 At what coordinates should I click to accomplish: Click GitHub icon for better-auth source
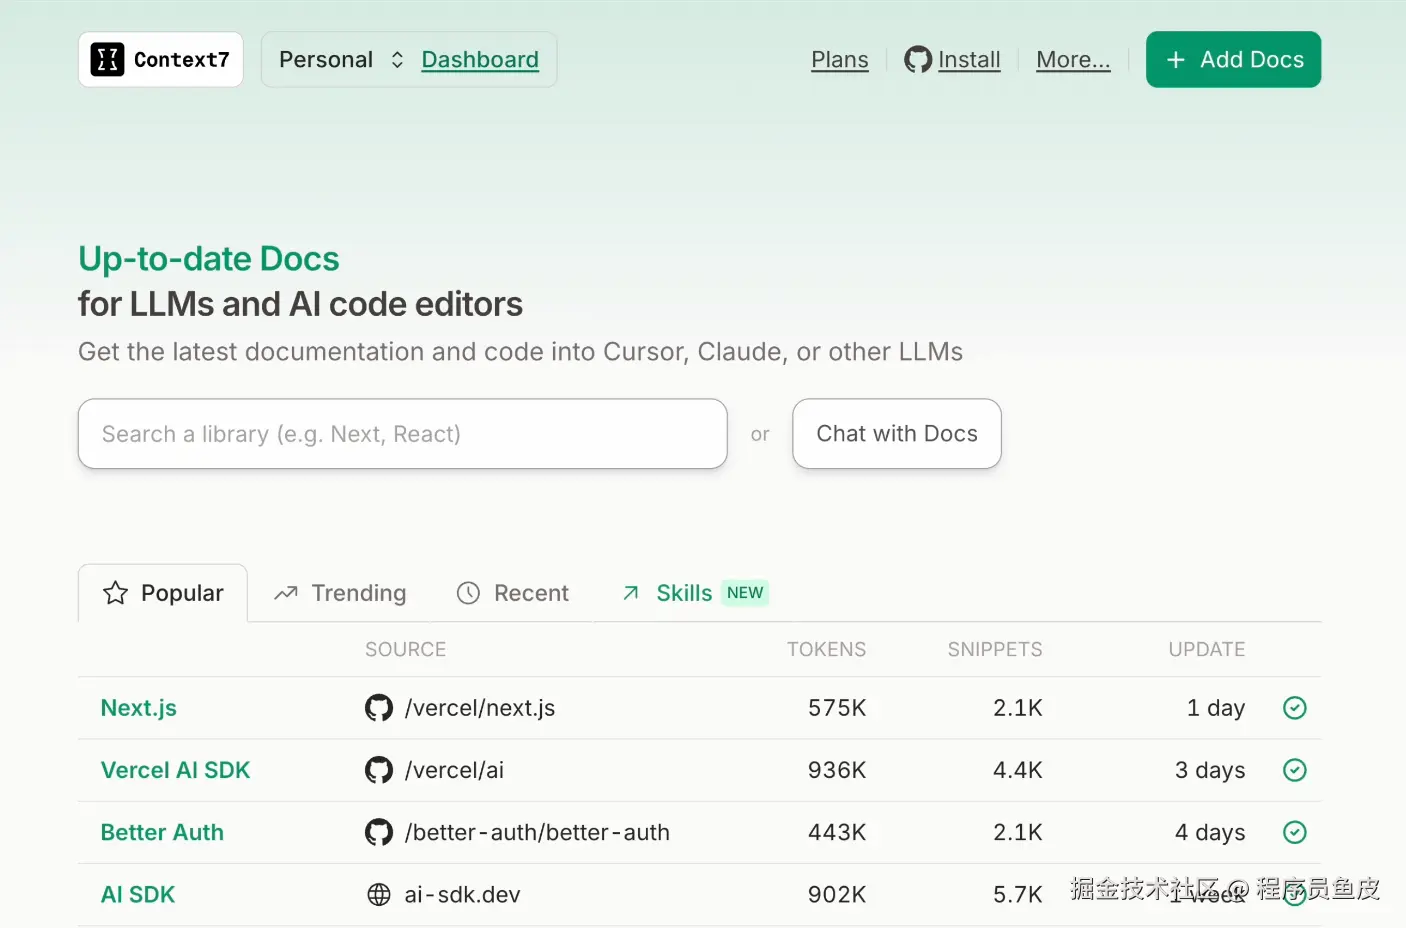pos(379,832)
